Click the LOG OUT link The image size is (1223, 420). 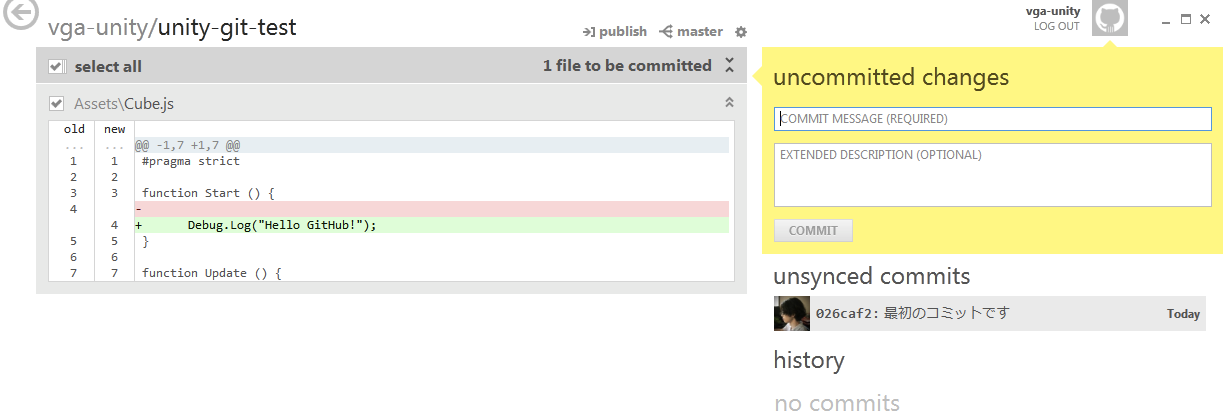(1057, 26)
